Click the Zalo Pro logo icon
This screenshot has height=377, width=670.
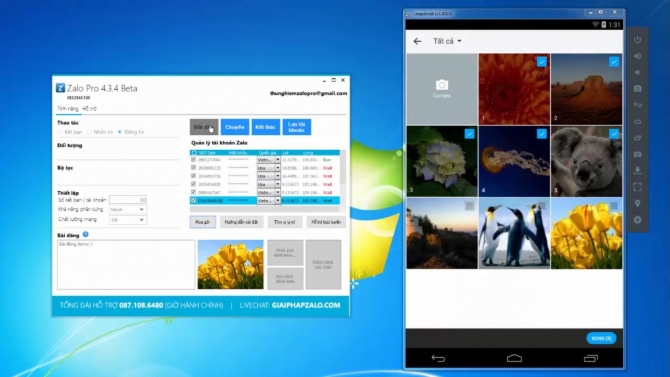pyautogui.click(x=60, y=88)
